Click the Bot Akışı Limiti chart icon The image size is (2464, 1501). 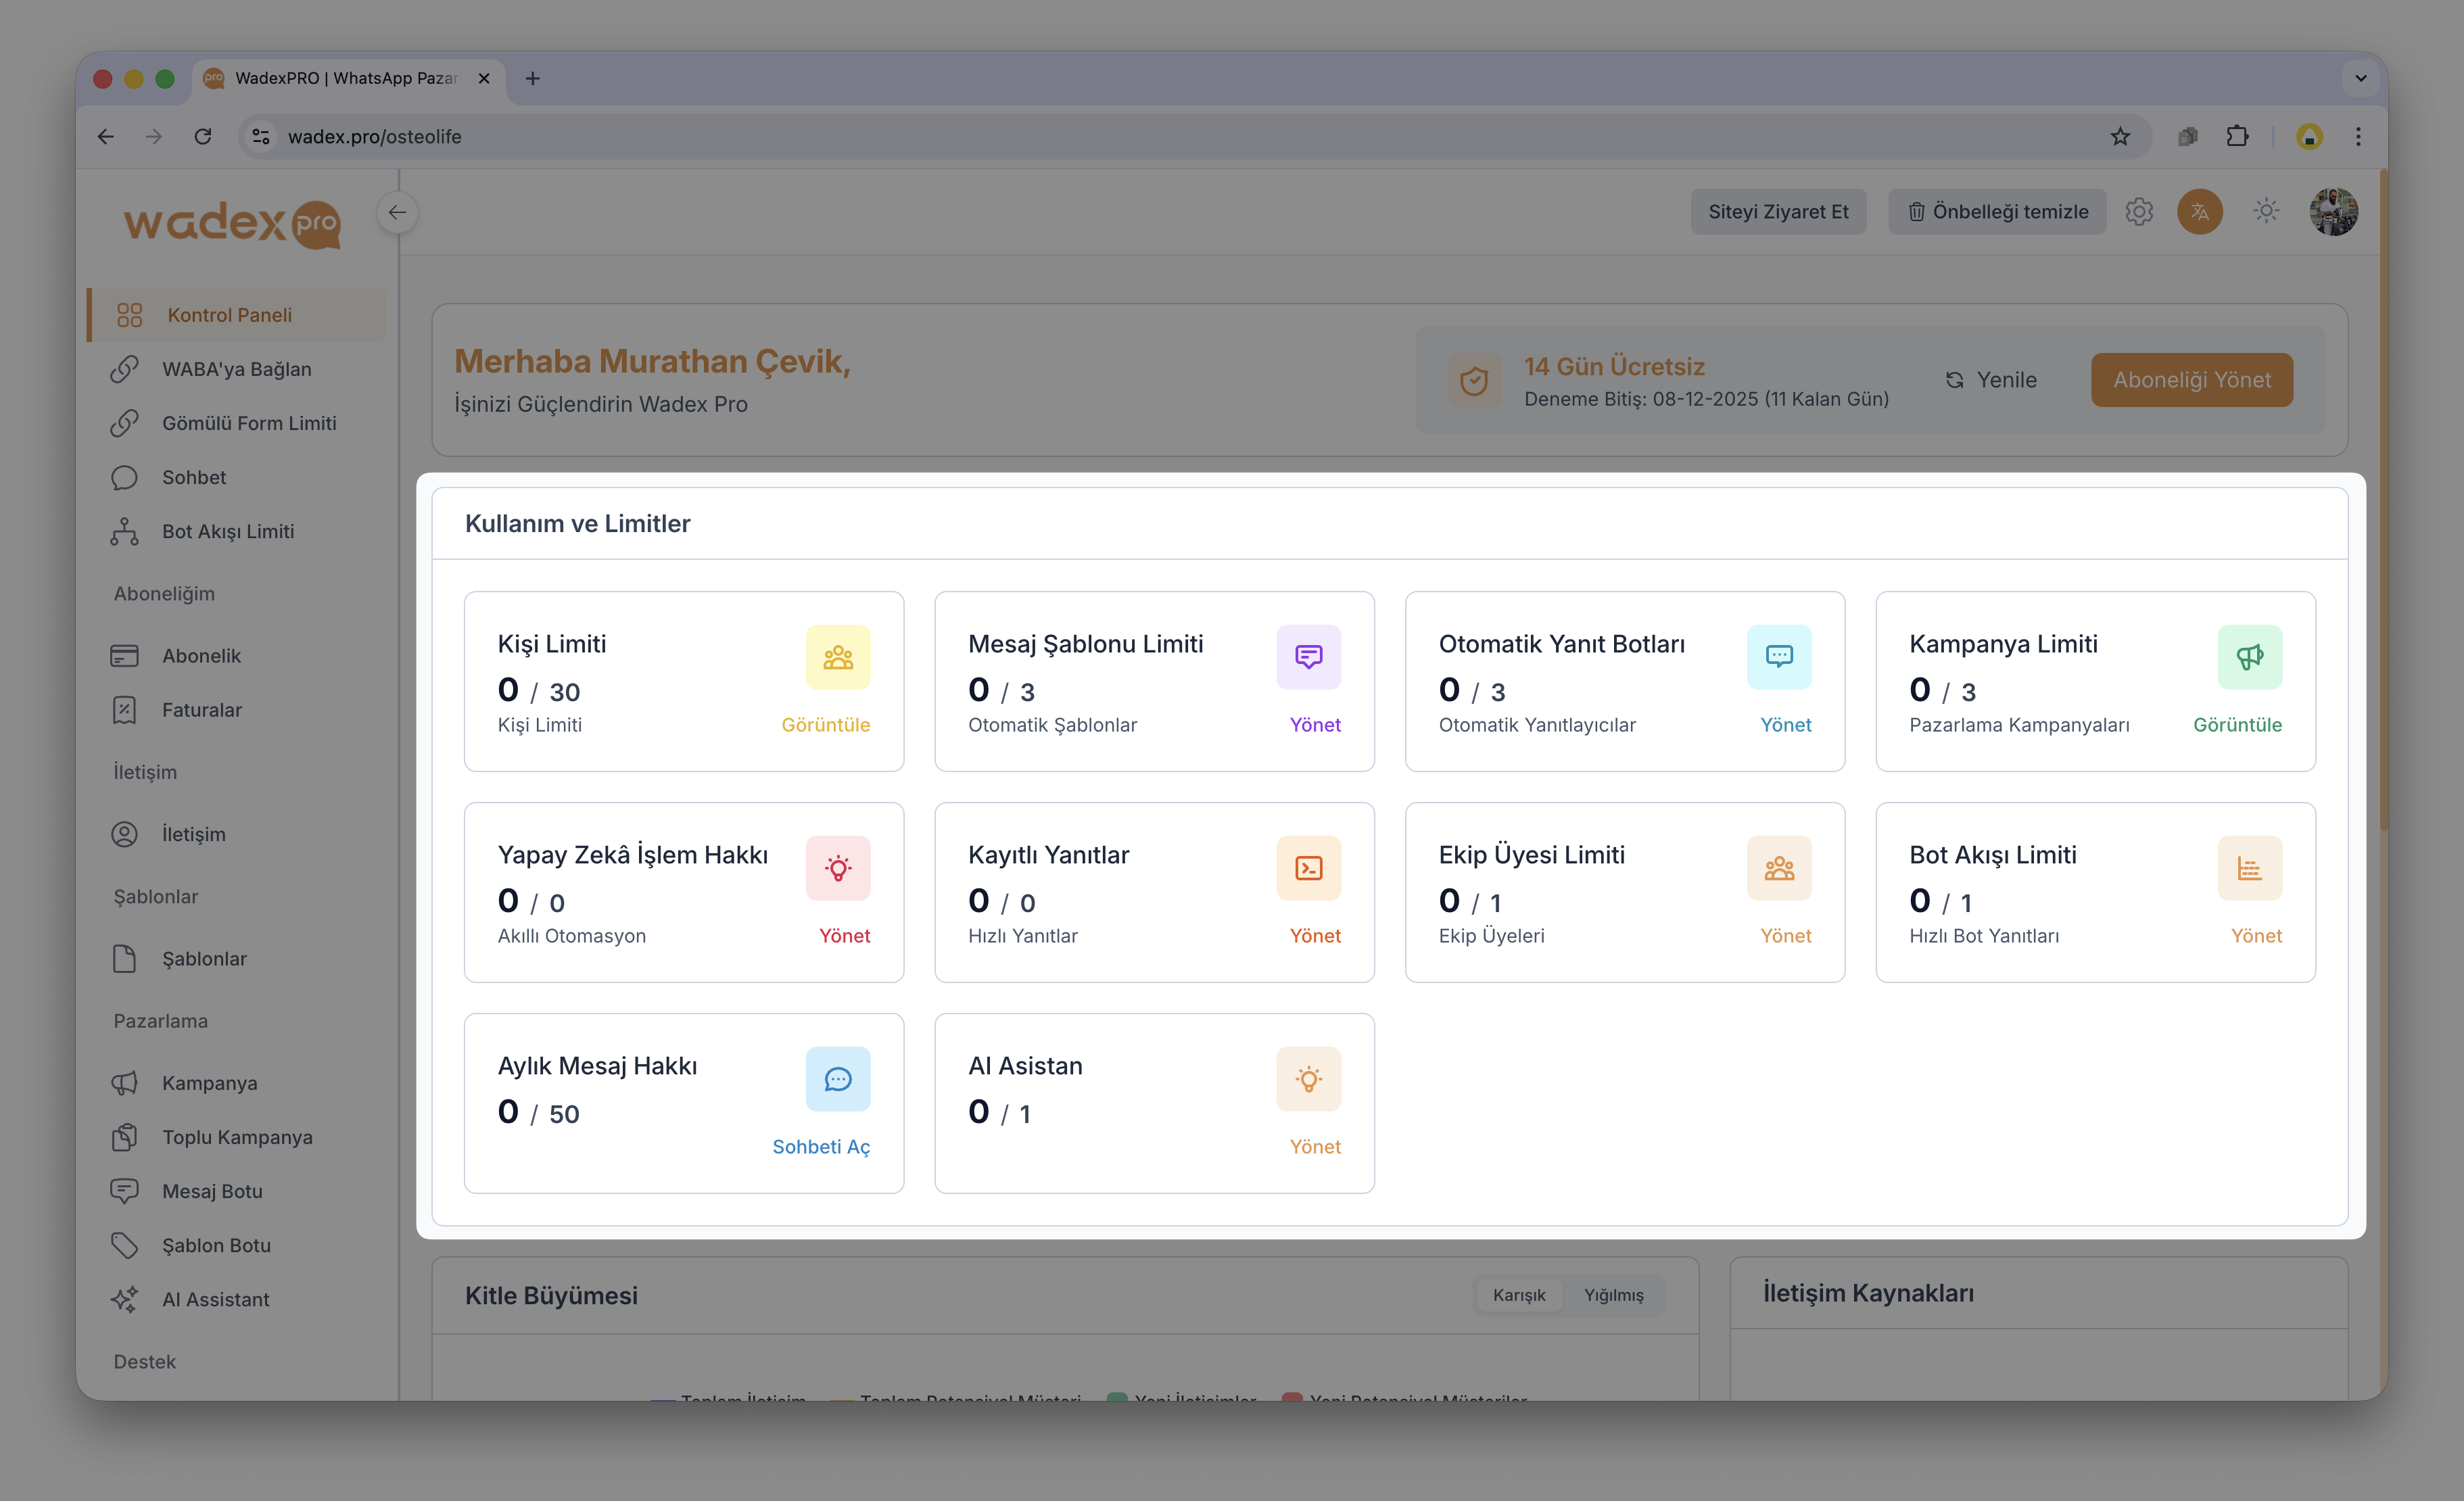pos(2249,868)
